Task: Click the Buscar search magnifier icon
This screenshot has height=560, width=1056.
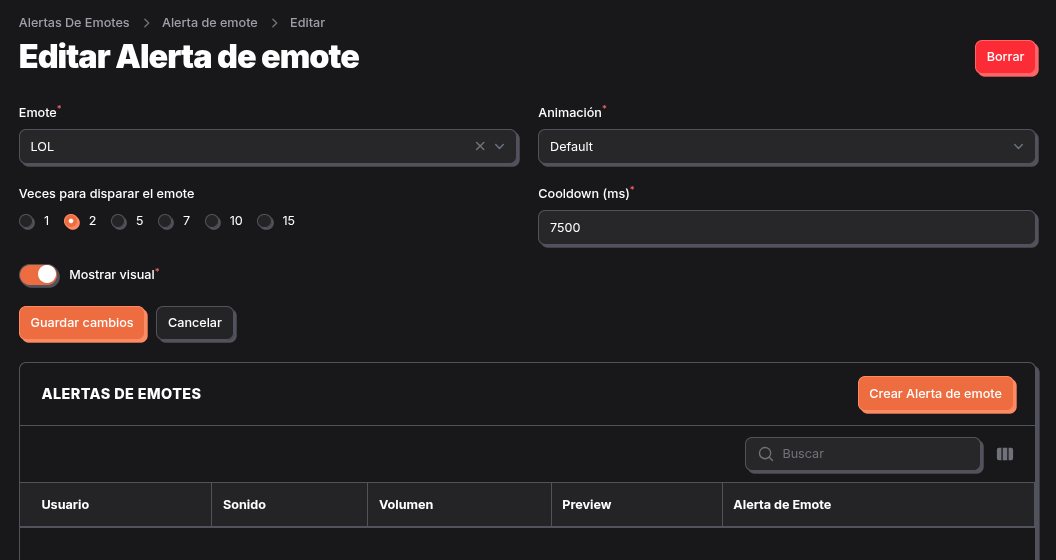Action: pos(766,454)
